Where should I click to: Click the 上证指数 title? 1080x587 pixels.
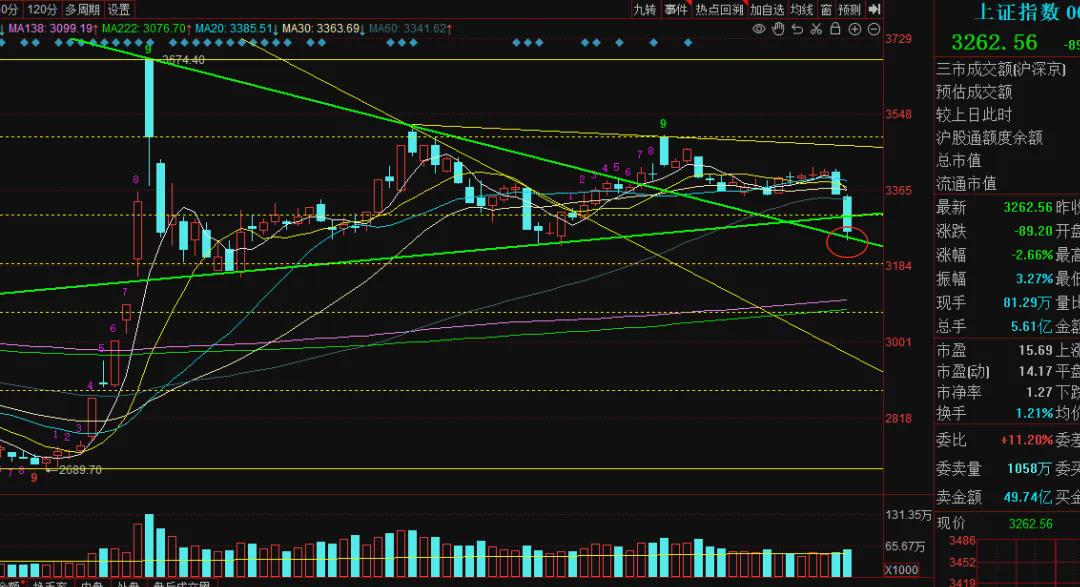tap(1017, 12)
